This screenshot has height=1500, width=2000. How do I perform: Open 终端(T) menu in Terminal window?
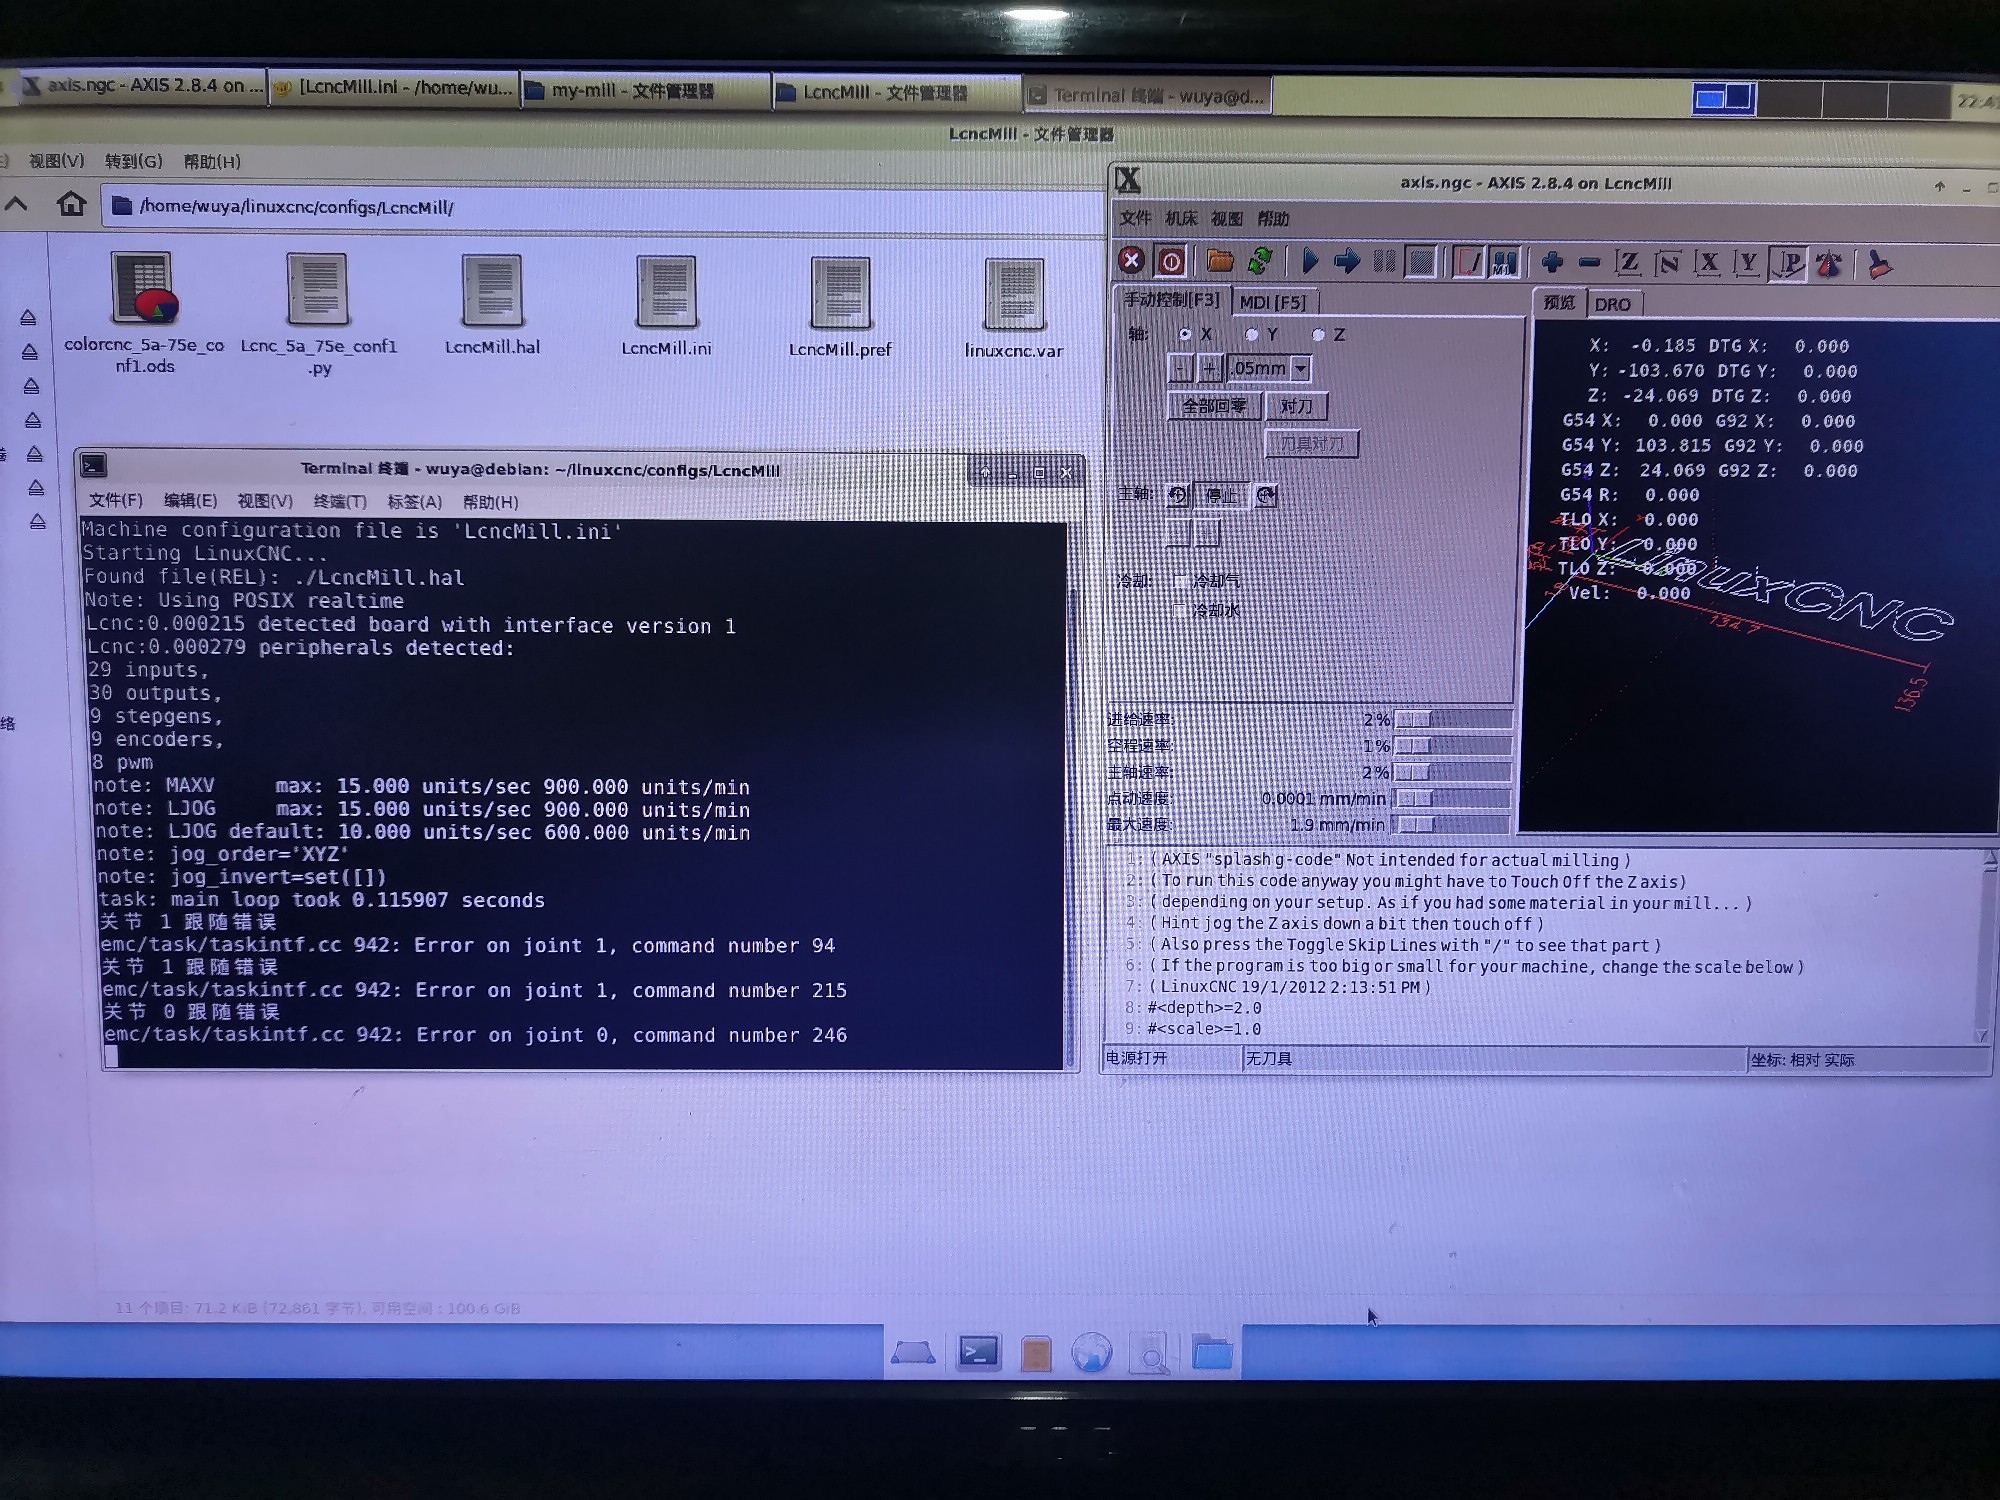[x=340, y=502]
